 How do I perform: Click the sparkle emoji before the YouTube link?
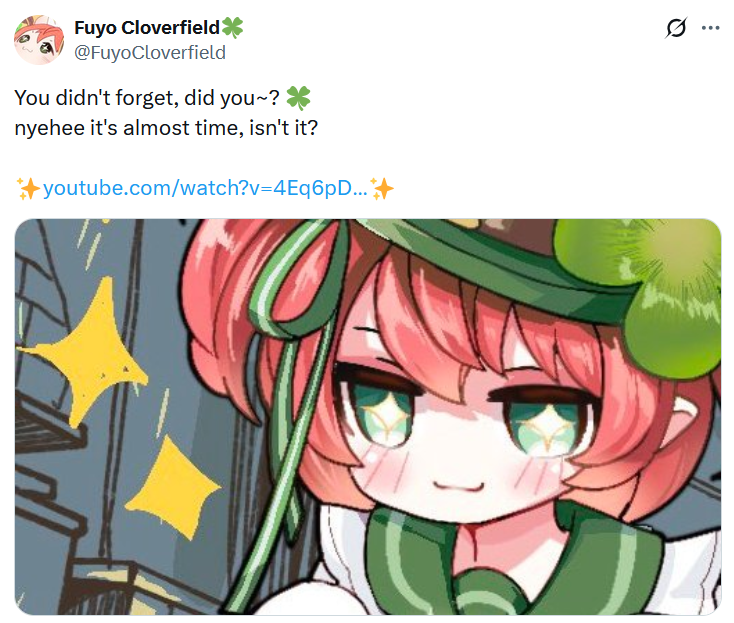coord(28,188)
